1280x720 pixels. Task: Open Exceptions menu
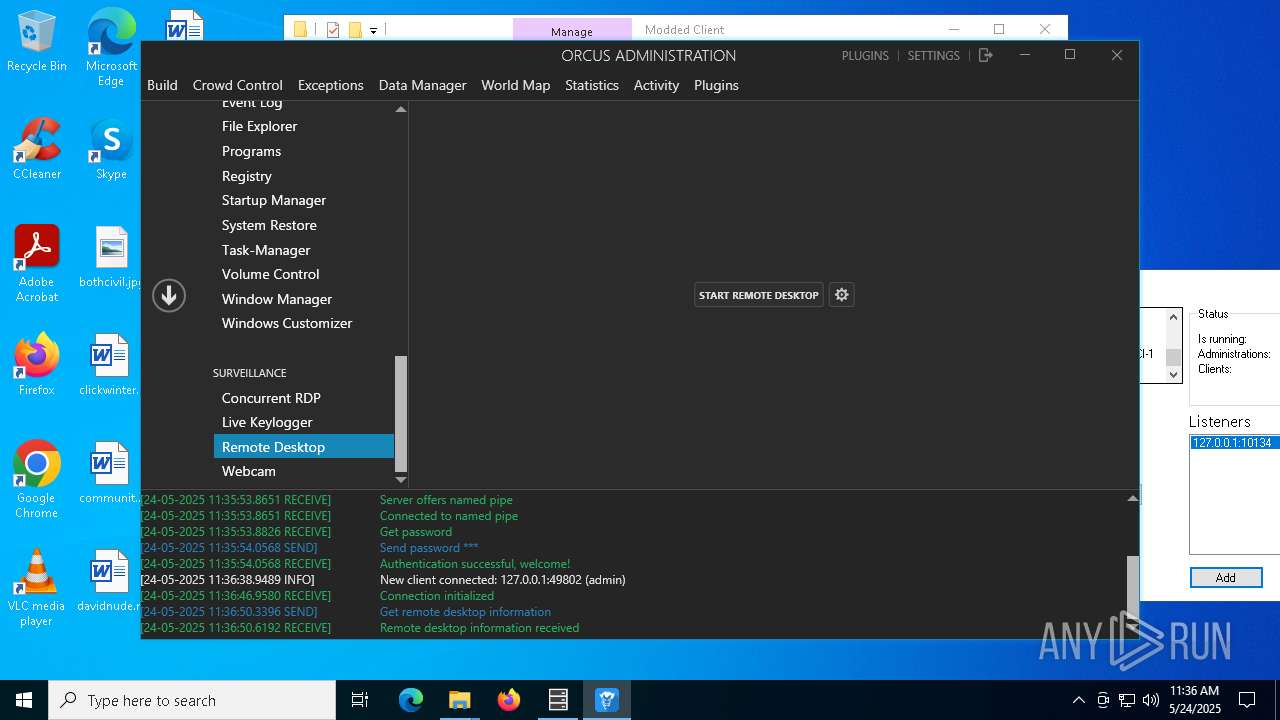click(x=330, y=85)
